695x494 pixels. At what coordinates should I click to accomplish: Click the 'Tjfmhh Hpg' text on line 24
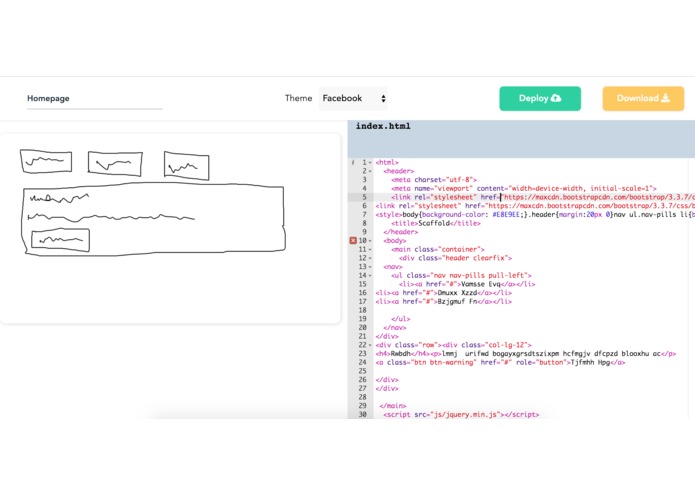click(590, 362)
